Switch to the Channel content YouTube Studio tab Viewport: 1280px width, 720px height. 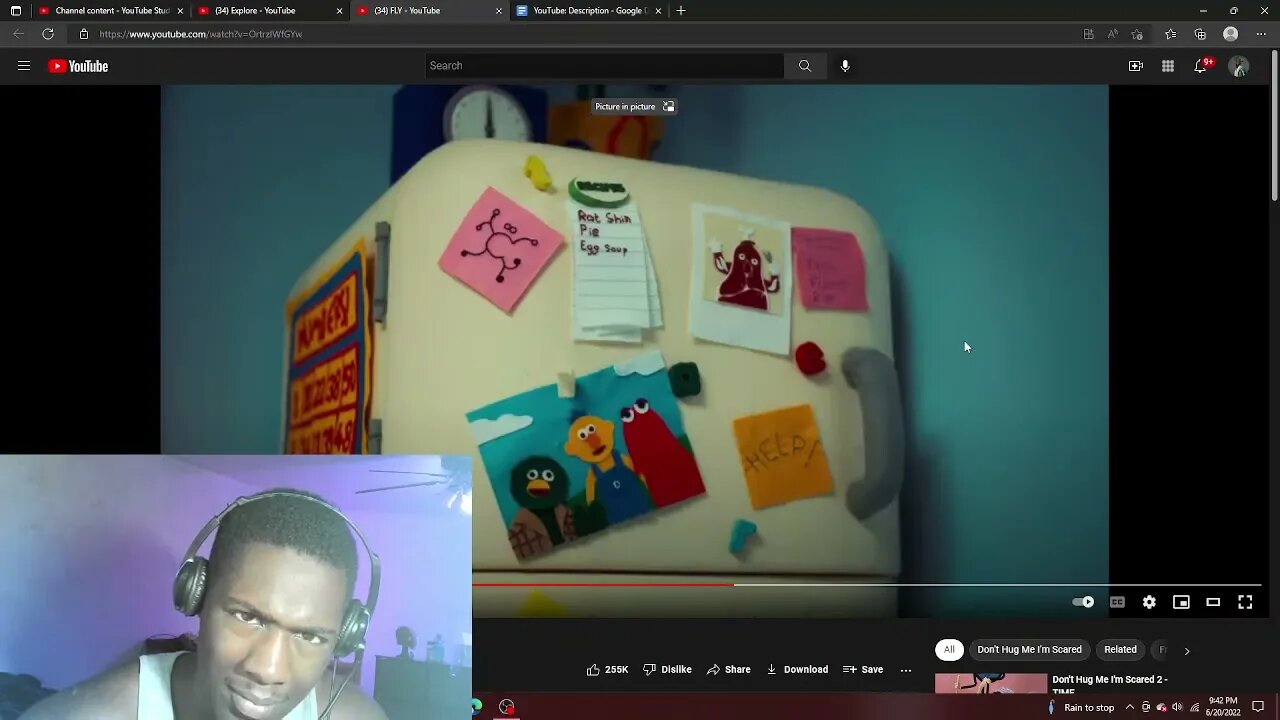111,11
